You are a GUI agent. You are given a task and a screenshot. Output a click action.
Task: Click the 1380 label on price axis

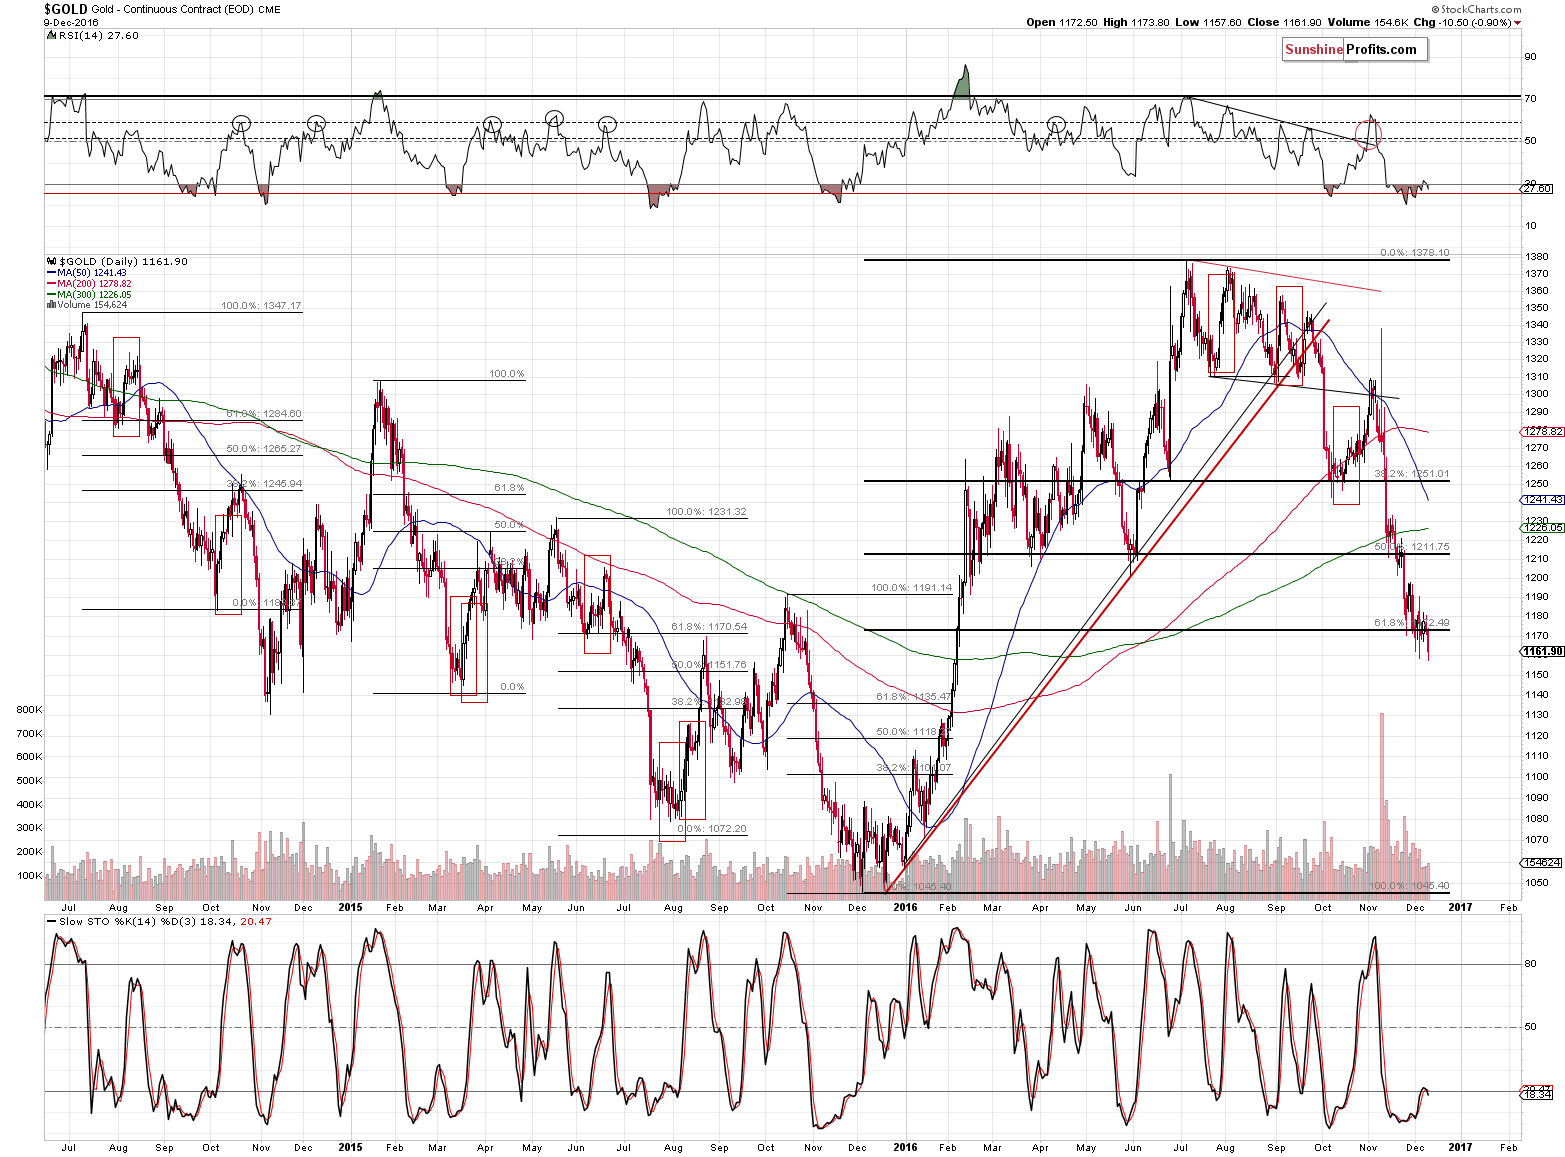tap(1536, 256)
